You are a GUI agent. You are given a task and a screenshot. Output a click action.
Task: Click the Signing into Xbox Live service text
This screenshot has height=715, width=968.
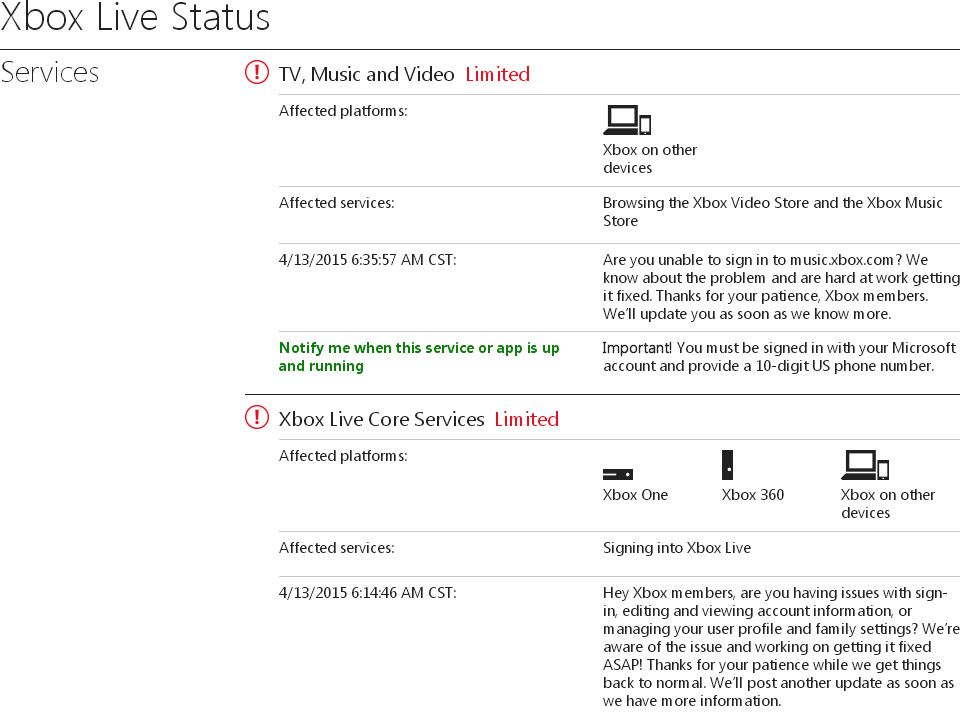click(x=677, y=548)
